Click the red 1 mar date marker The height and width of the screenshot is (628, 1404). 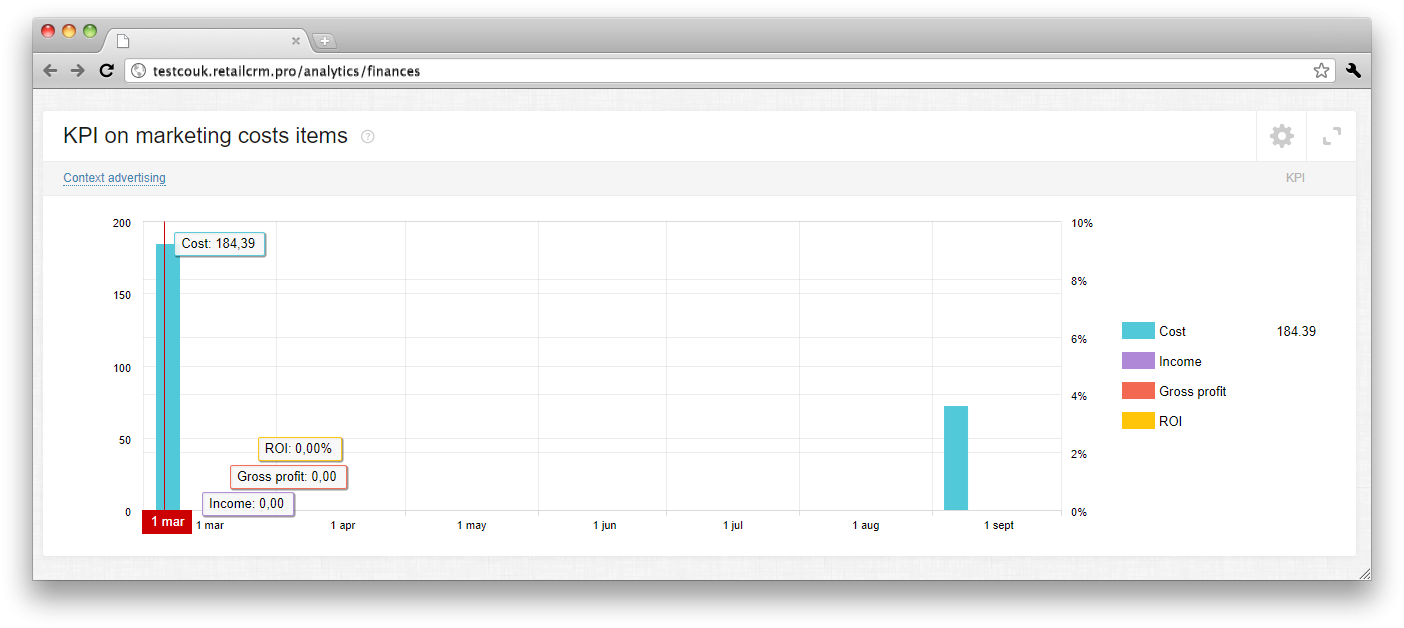(167, 522)
